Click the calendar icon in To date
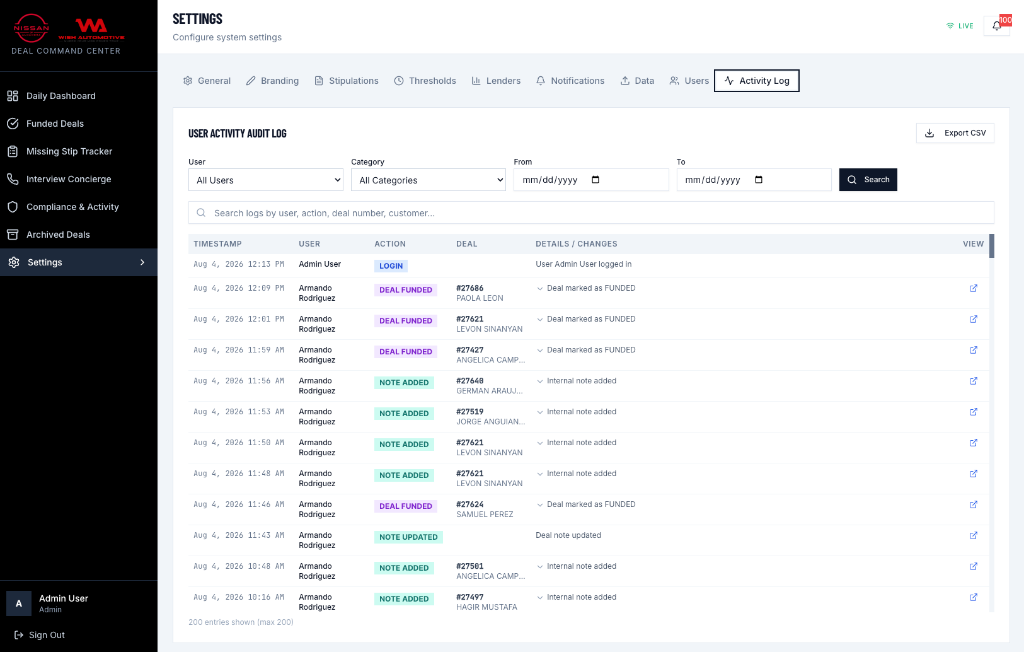The height and width of the screenshot is (652, 1024). coord(758,180)
